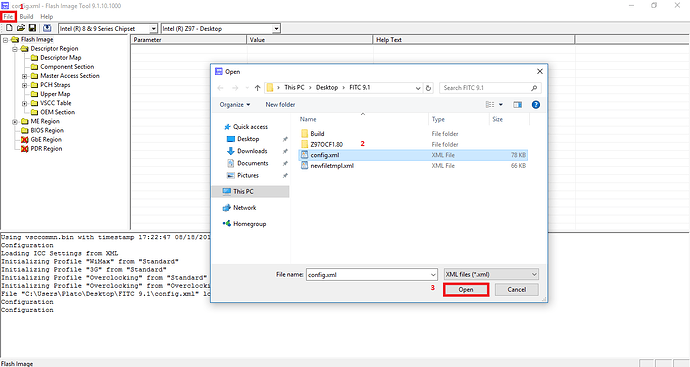
Task: Open the File menu
Action: coord(8,17)
